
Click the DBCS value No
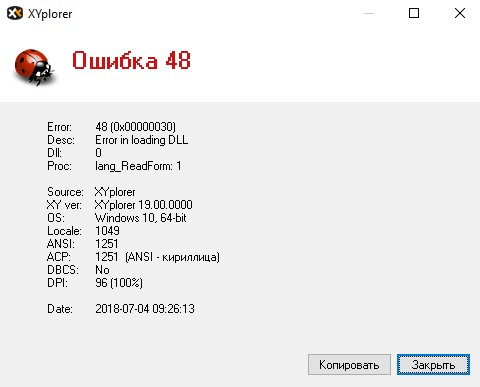pyautogui.click(x=102, y=270)
